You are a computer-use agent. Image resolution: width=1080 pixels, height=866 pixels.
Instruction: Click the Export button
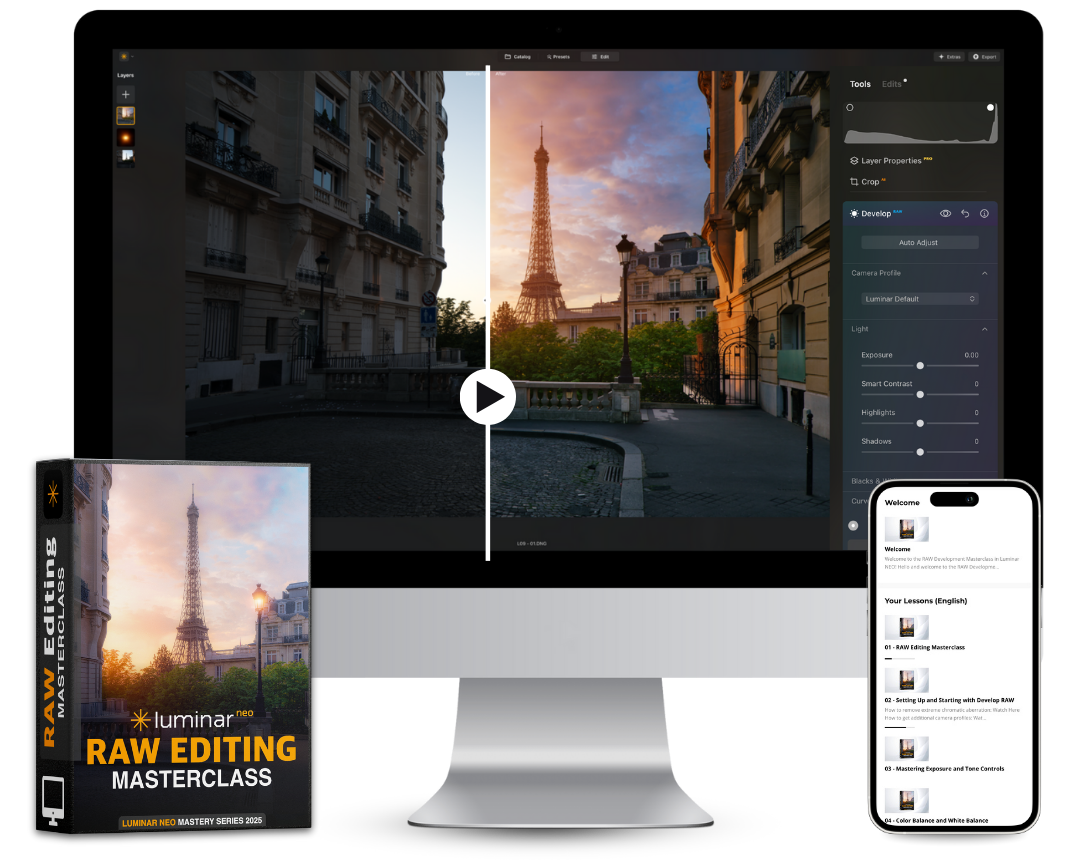coord(985,56)
